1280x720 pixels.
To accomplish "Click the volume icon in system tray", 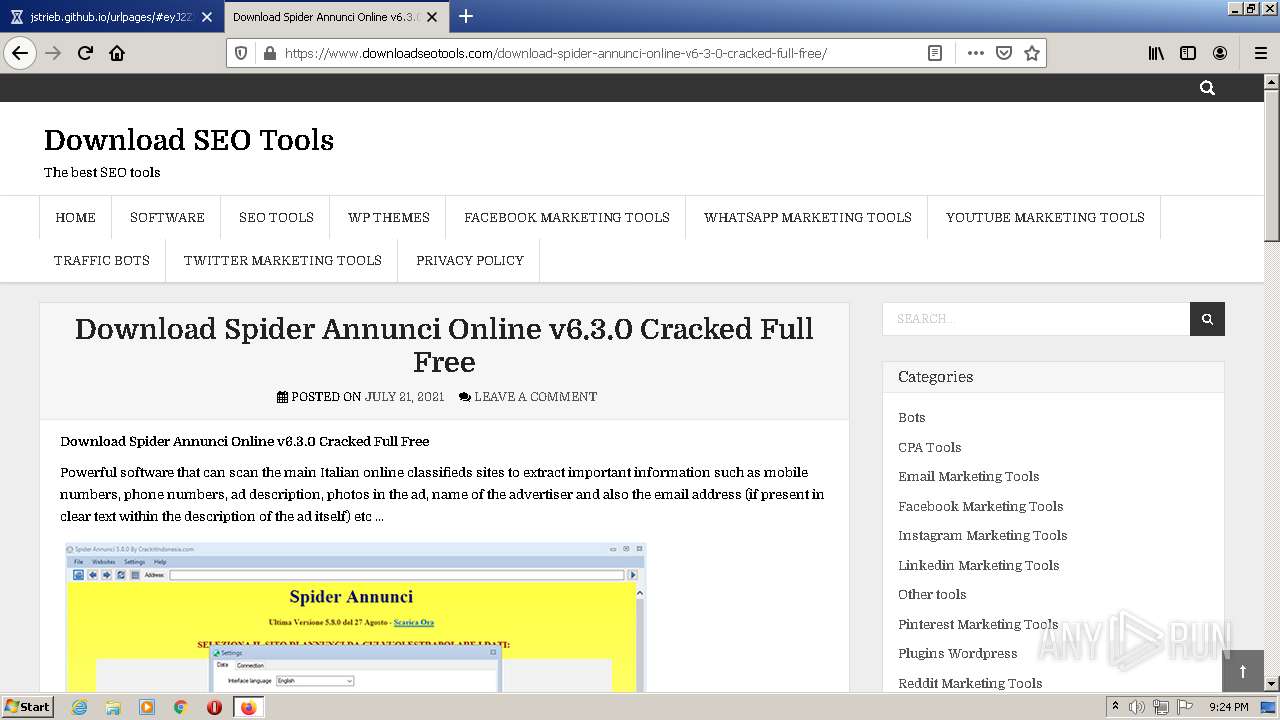I will click(x=1137, y=707).
